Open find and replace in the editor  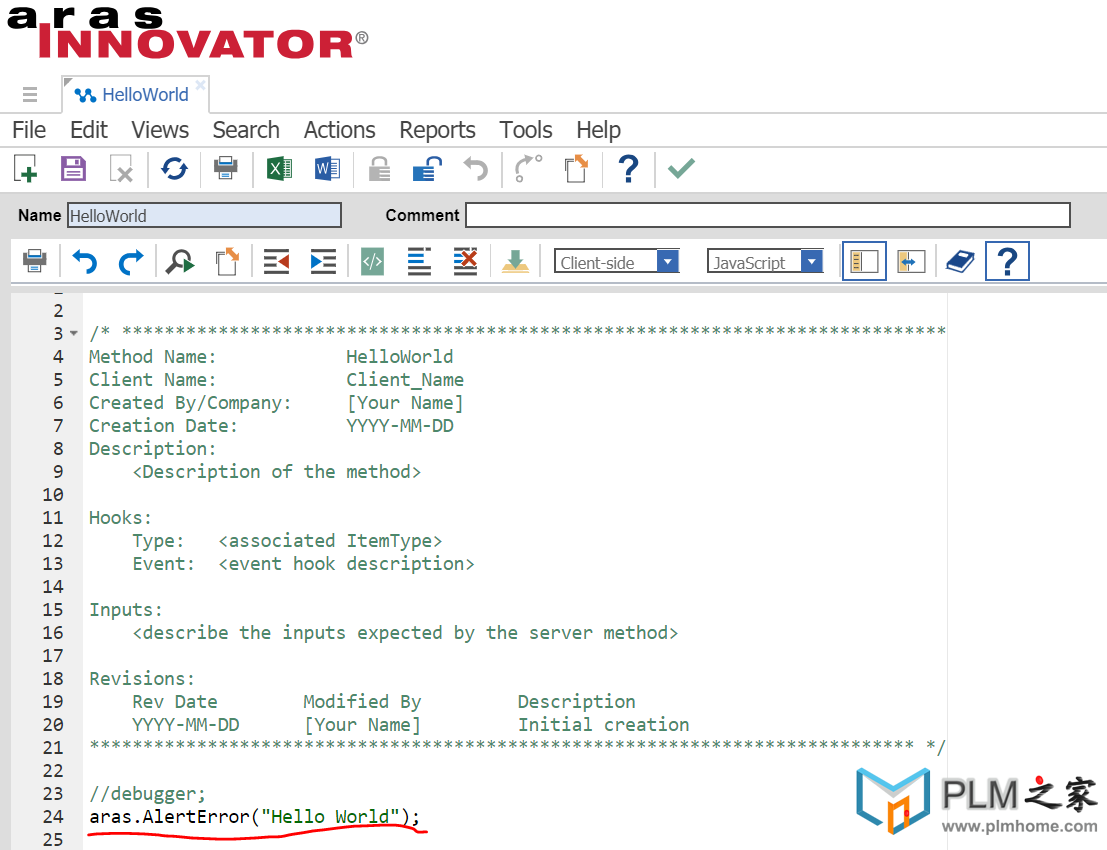[x=180, y=262]
